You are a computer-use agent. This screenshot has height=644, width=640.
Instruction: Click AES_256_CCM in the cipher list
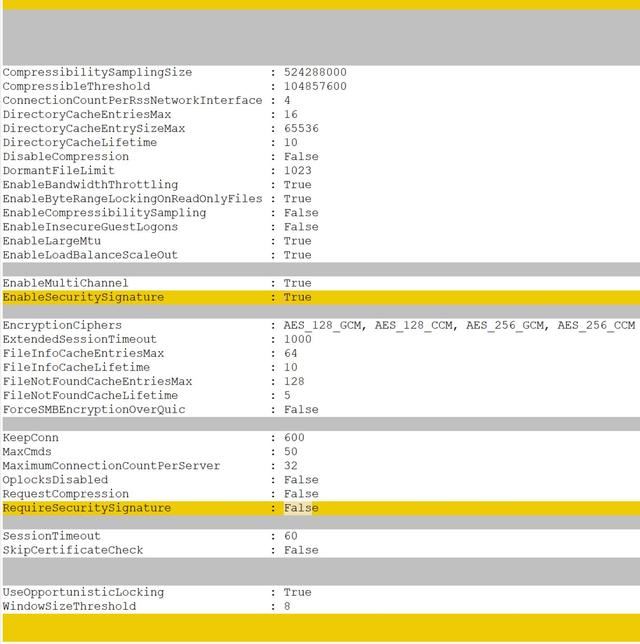click(596, 326)
